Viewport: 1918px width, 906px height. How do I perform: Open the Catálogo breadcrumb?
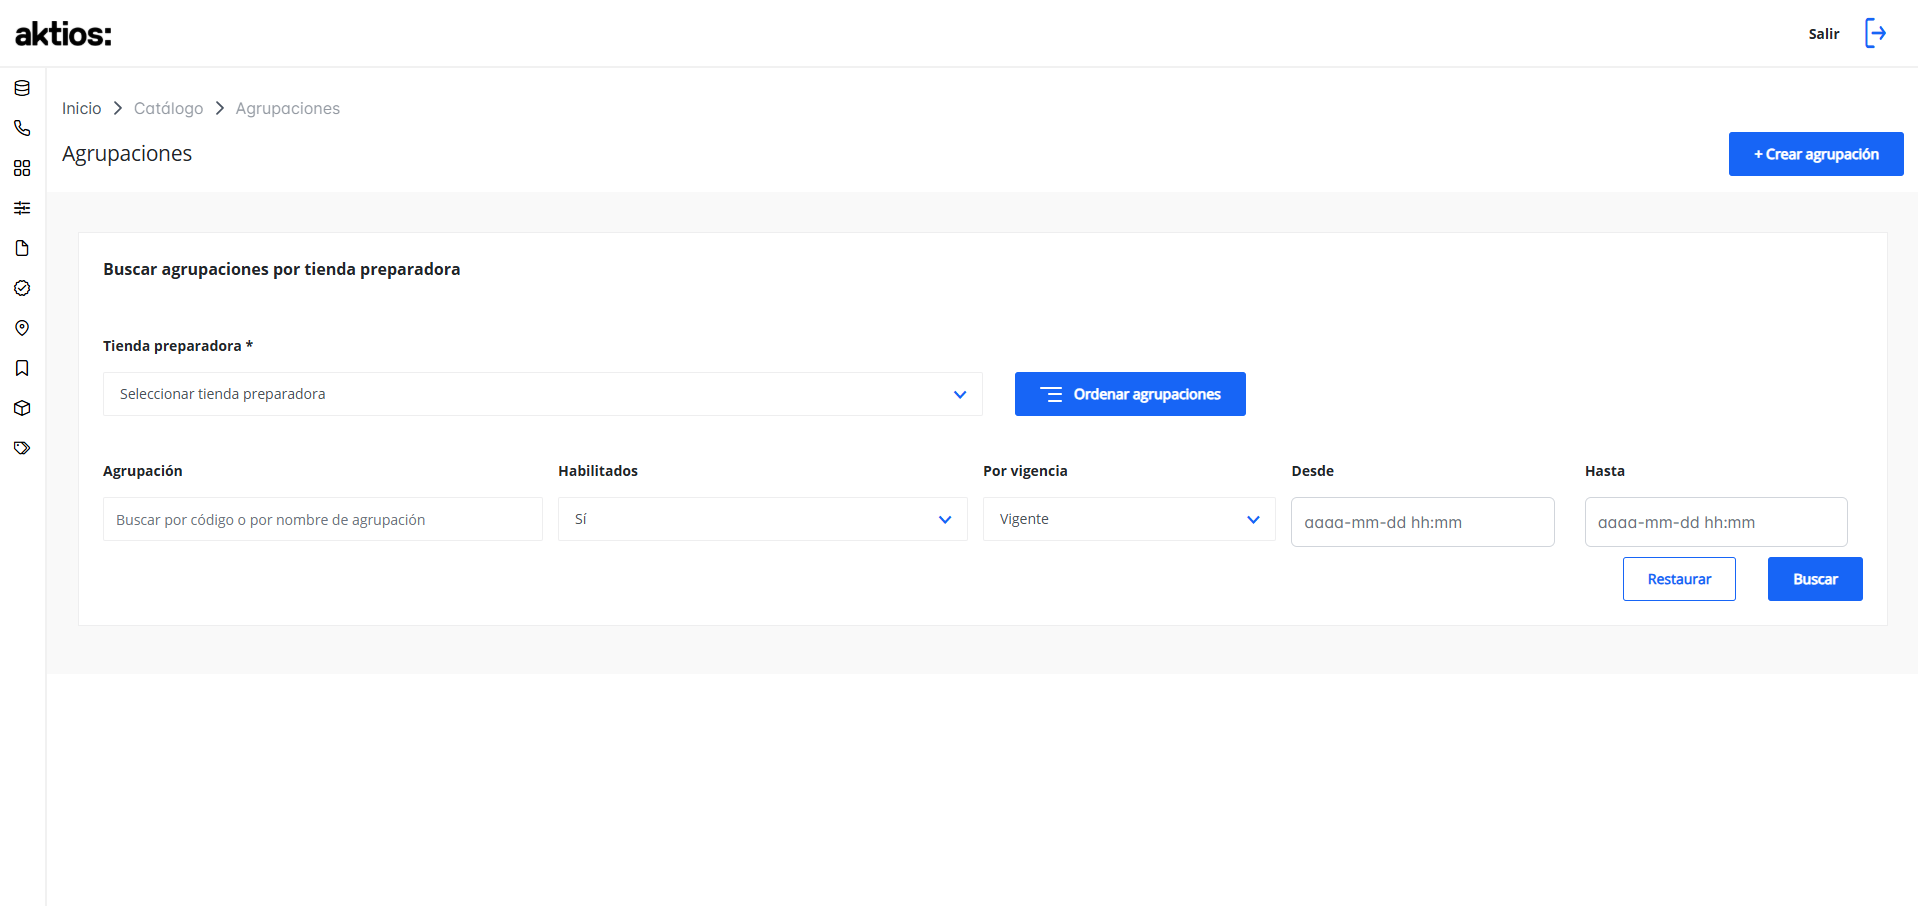168,108
